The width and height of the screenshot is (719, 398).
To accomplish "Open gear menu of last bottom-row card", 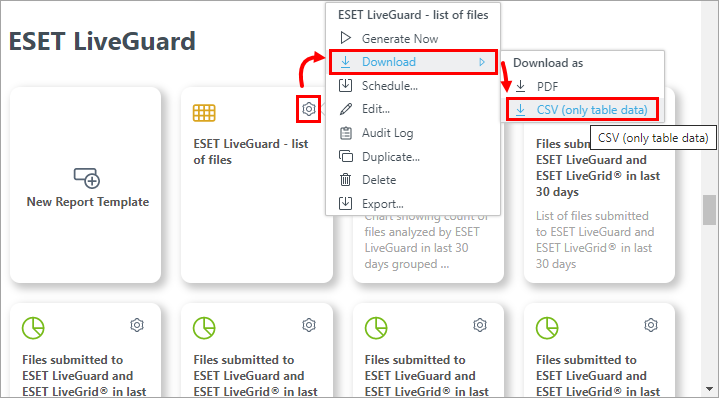I will click(651, 325).
